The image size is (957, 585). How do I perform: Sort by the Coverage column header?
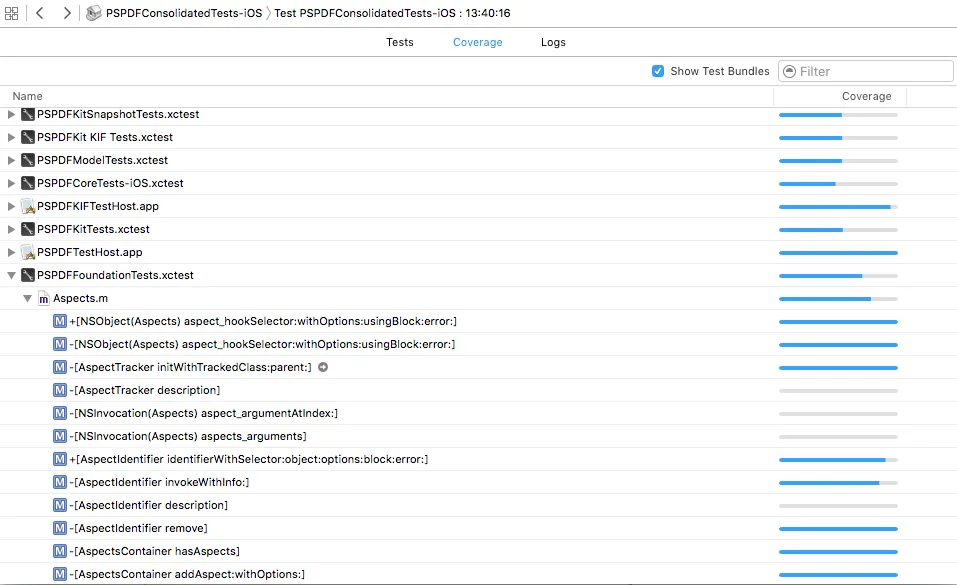(866, 96)
